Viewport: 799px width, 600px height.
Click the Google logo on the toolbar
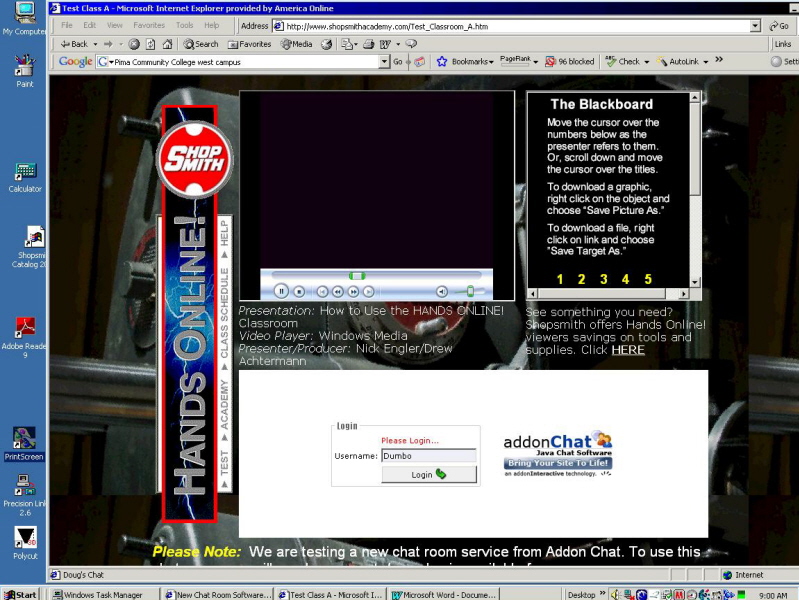coord(75,62)
